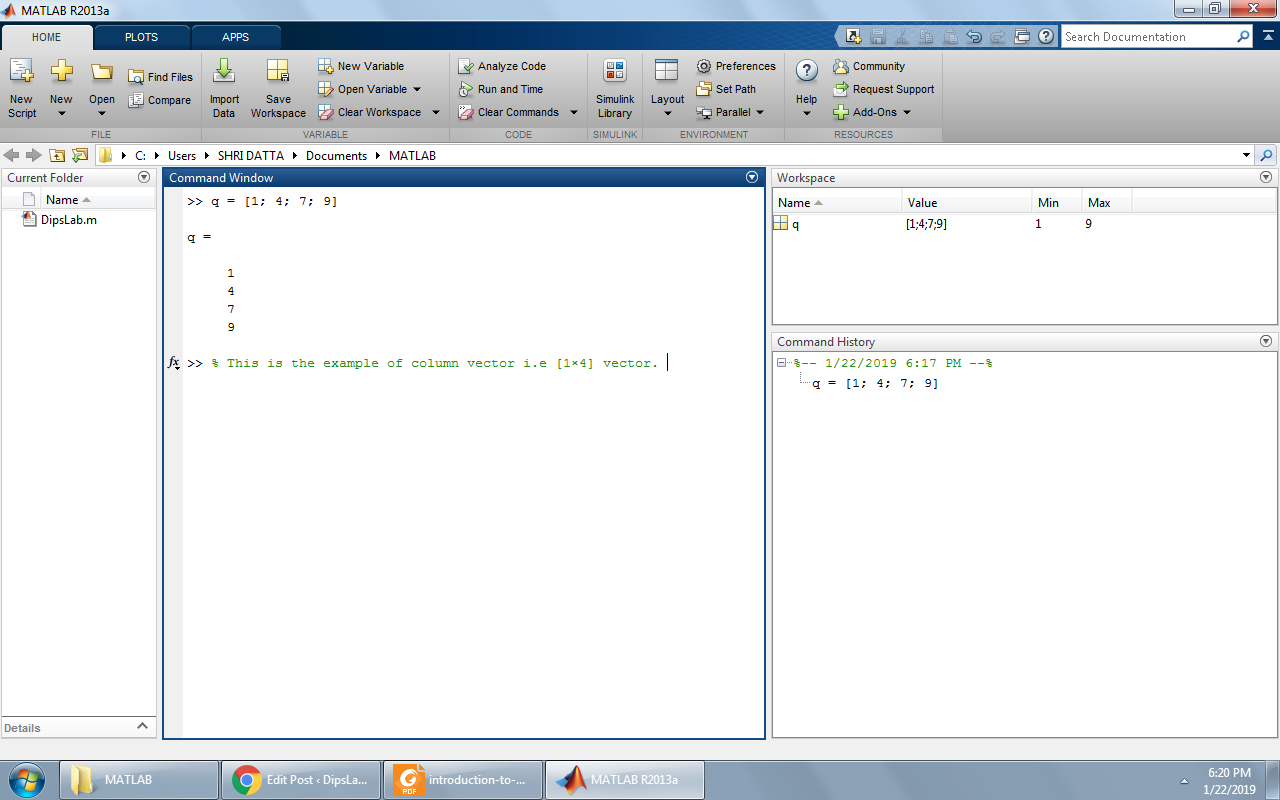Open Chrome from the Windows taskbar

300,780
